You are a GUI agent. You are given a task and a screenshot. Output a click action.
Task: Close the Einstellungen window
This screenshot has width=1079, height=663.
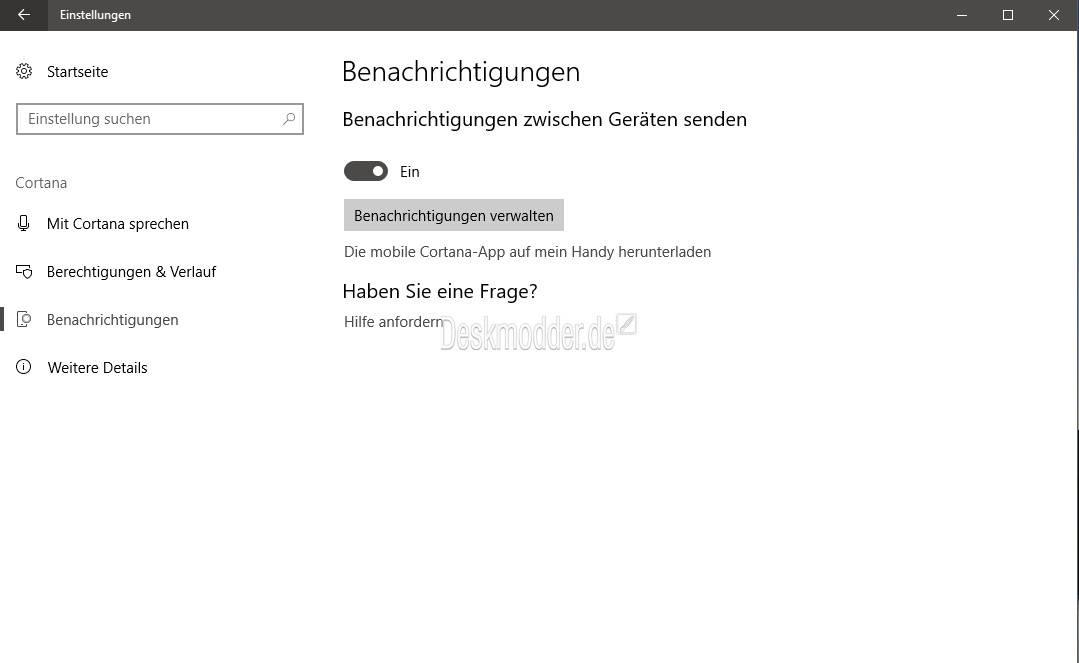coord(1053,15)
